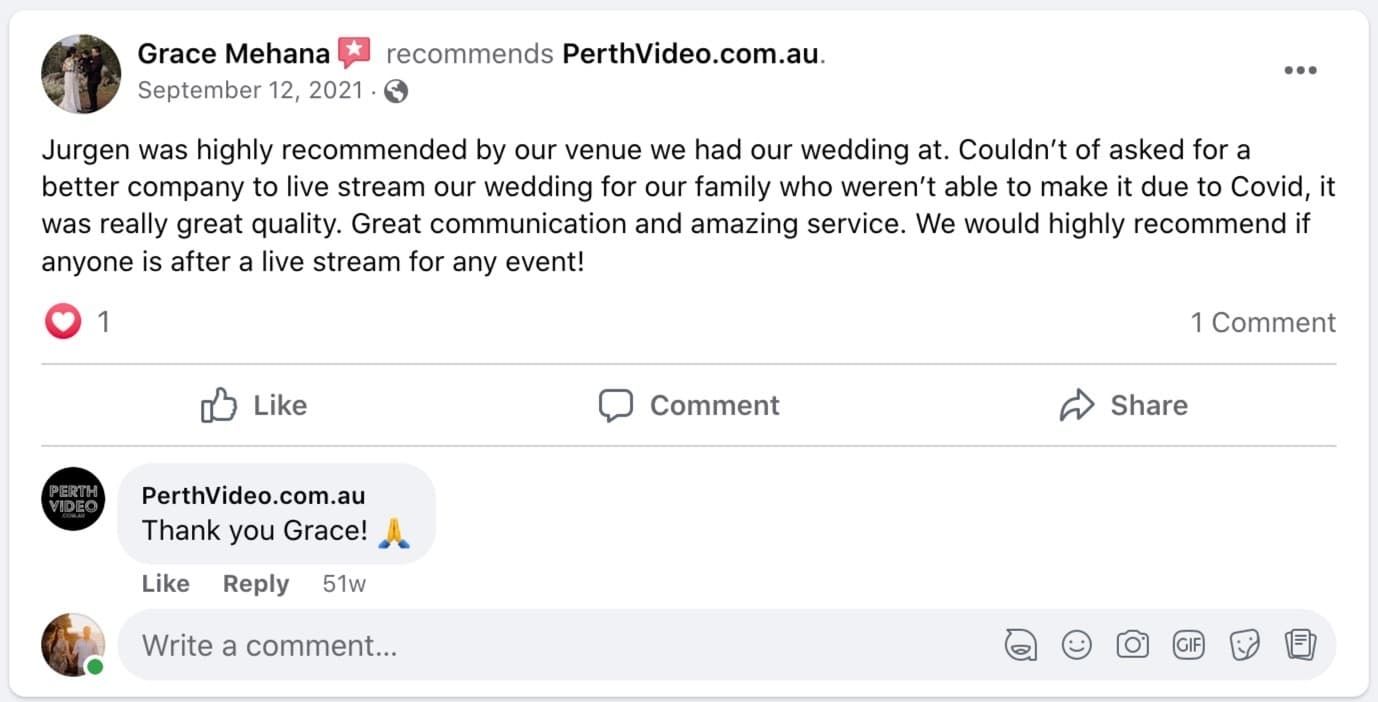
Task: Click the globe public privacy icon
Action: click(396, 92)
